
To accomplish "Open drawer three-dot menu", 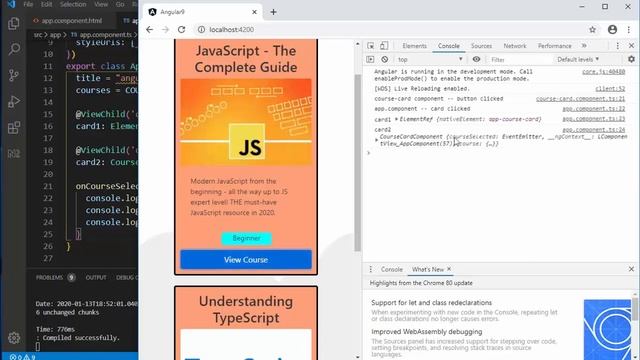I will tap(371, 269).
